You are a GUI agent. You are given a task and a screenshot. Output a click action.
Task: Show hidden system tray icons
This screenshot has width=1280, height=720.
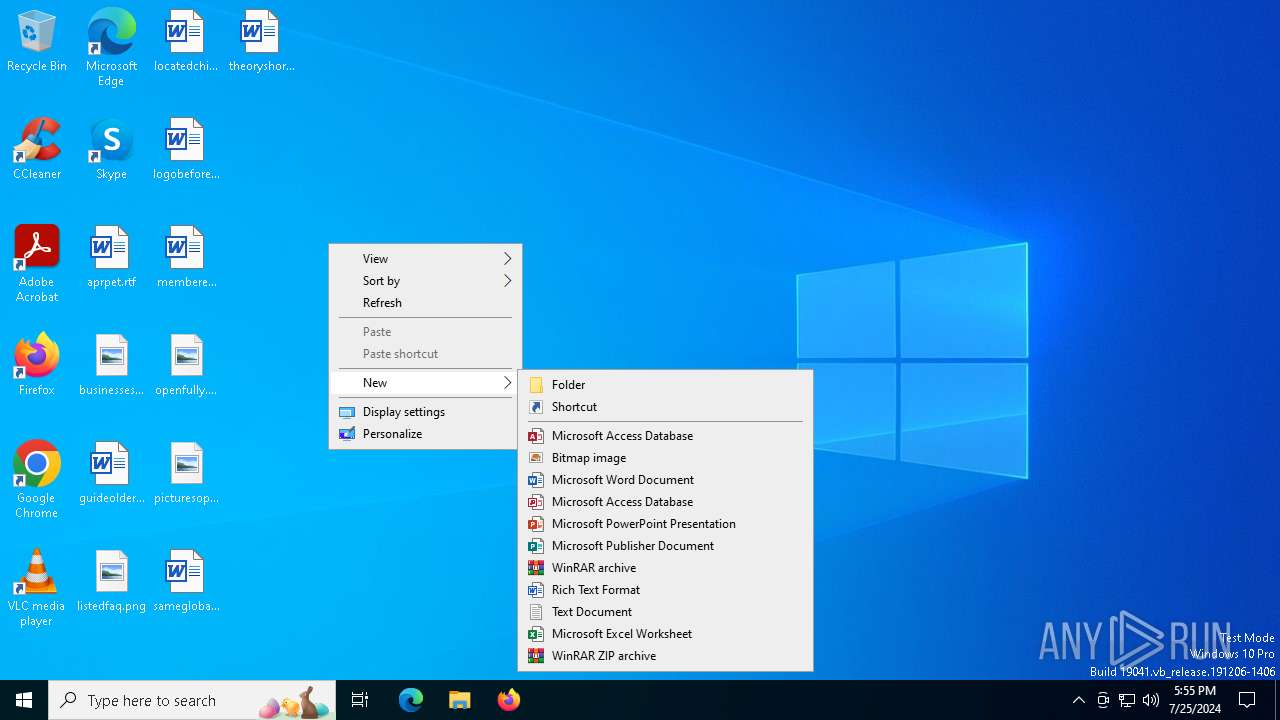pos(1078,700)
